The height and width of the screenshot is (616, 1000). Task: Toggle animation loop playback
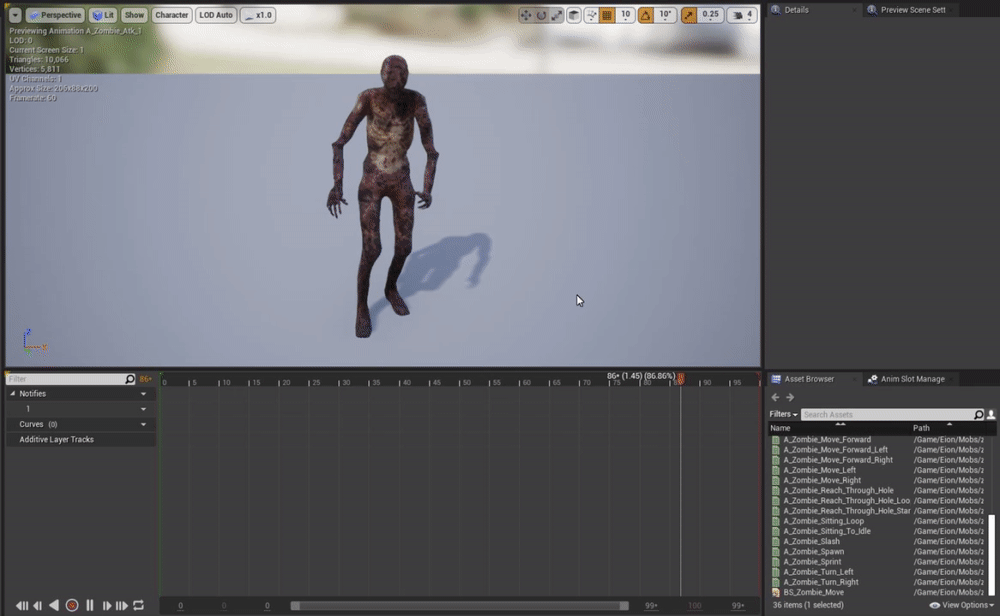click(x=138, y=605)
